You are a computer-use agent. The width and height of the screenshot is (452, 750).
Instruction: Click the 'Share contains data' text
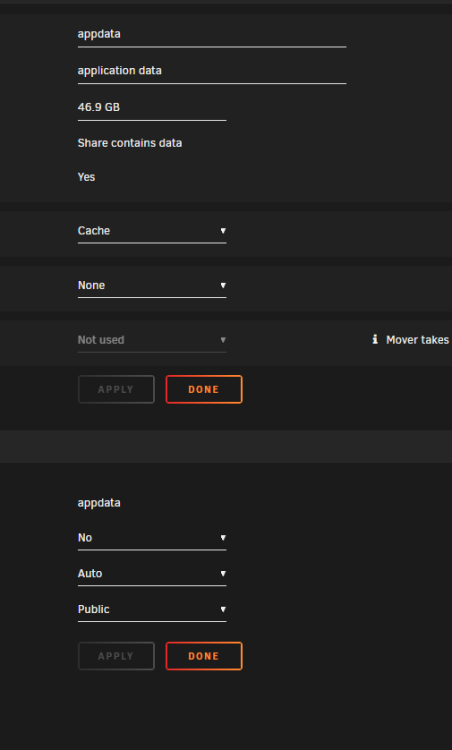tap(130, 143)
